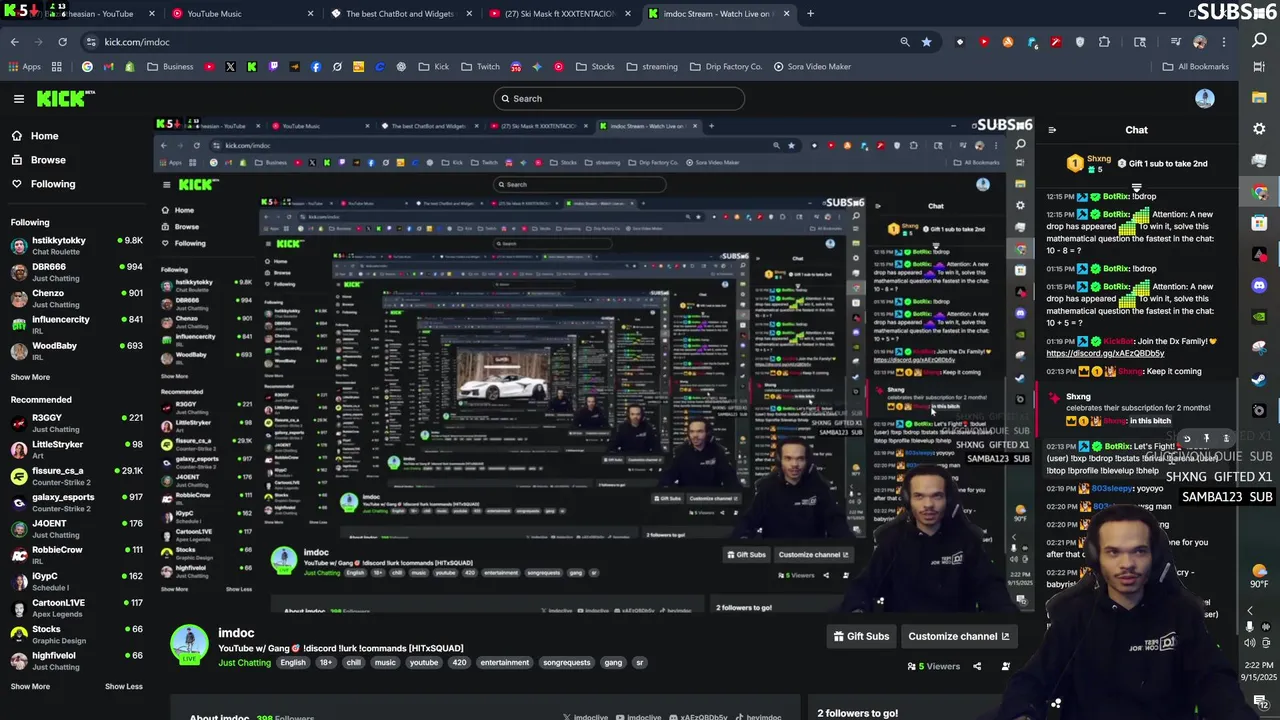This screenshot has height=720, width=1280.
Task: Bookmark this page with star icon
Action: (927, 42)
